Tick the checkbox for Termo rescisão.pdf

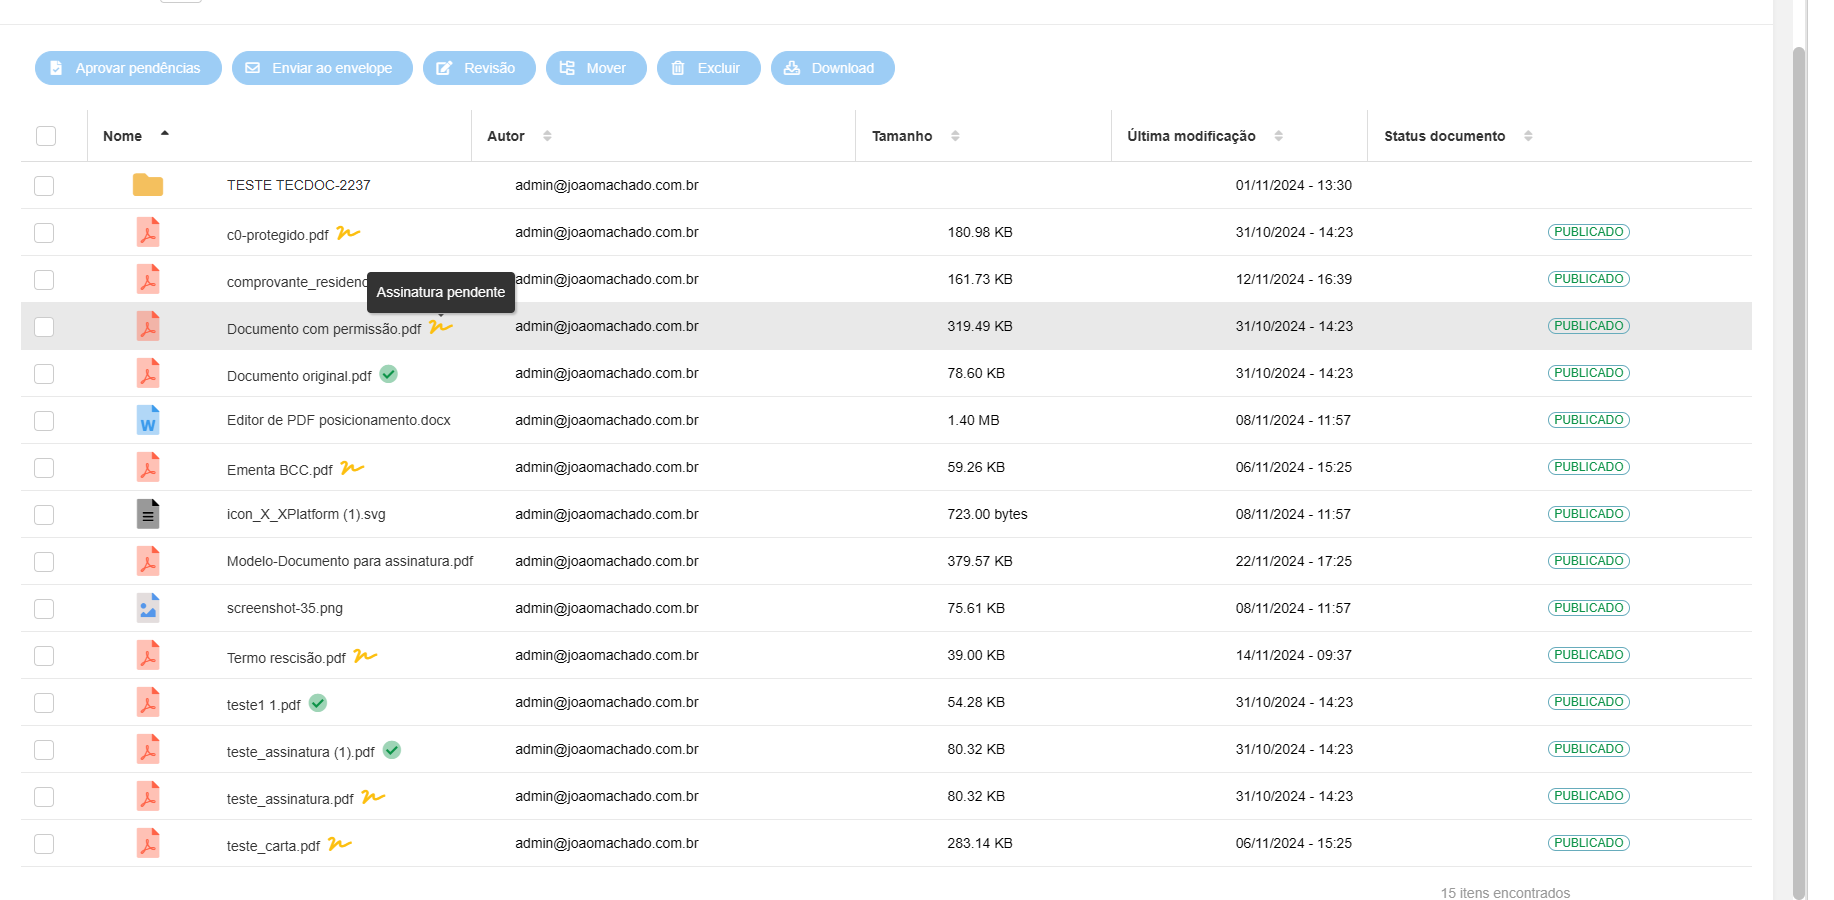point(44,656)
